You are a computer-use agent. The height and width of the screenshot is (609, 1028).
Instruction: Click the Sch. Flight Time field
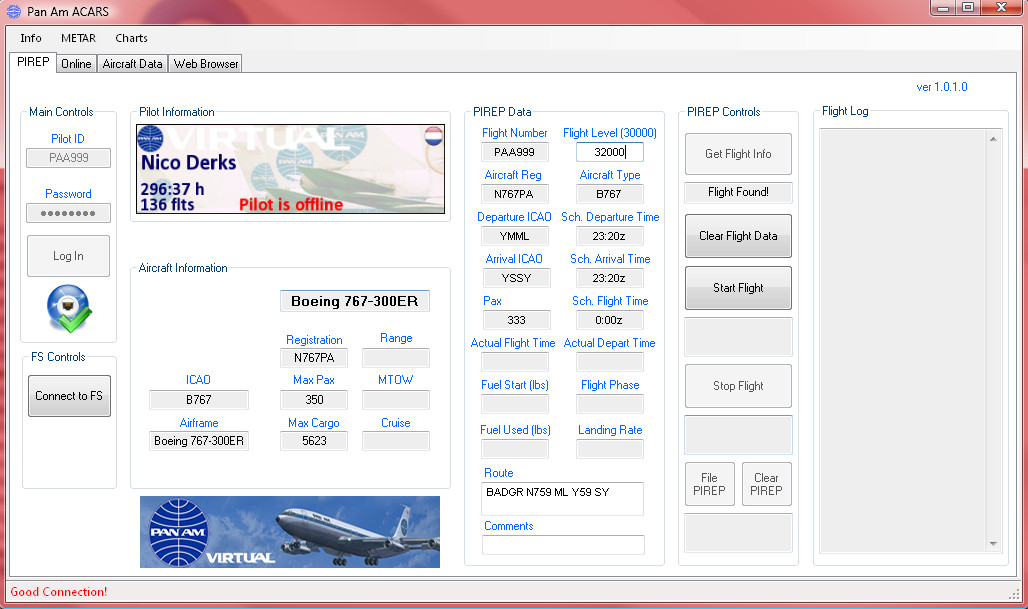tap(610, 320)
